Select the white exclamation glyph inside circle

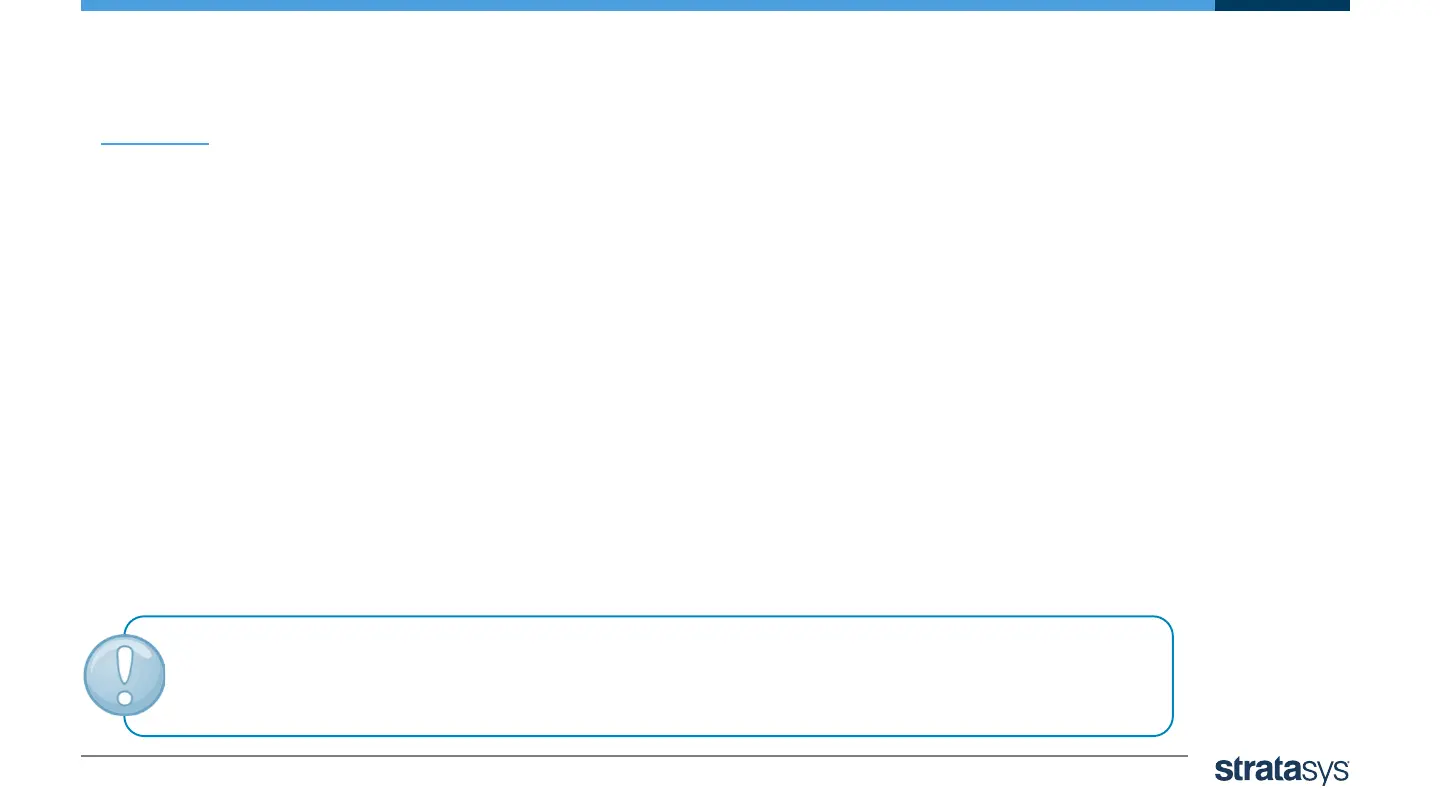click(x=124, y=675)
